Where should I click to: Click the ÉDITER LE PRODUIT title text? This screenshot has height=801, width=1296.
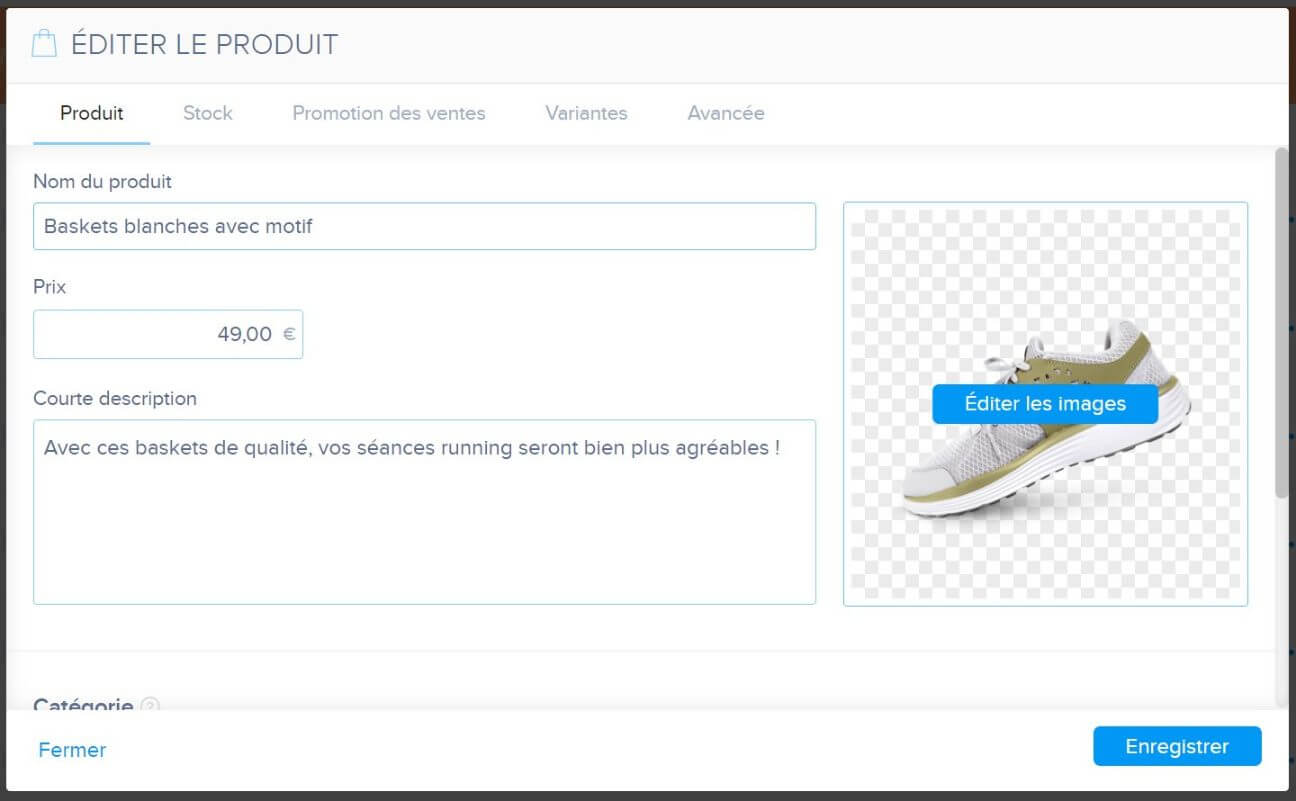(x=205, y=44)
